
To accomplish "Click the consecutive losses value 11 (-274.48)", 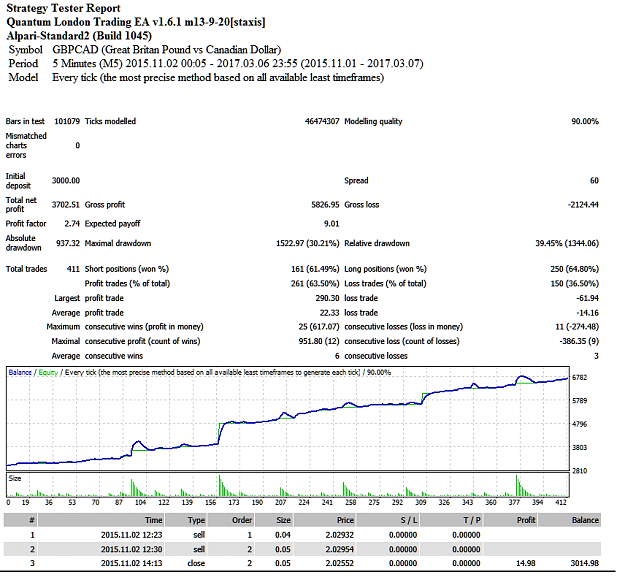I will click(x=577, y=327).
